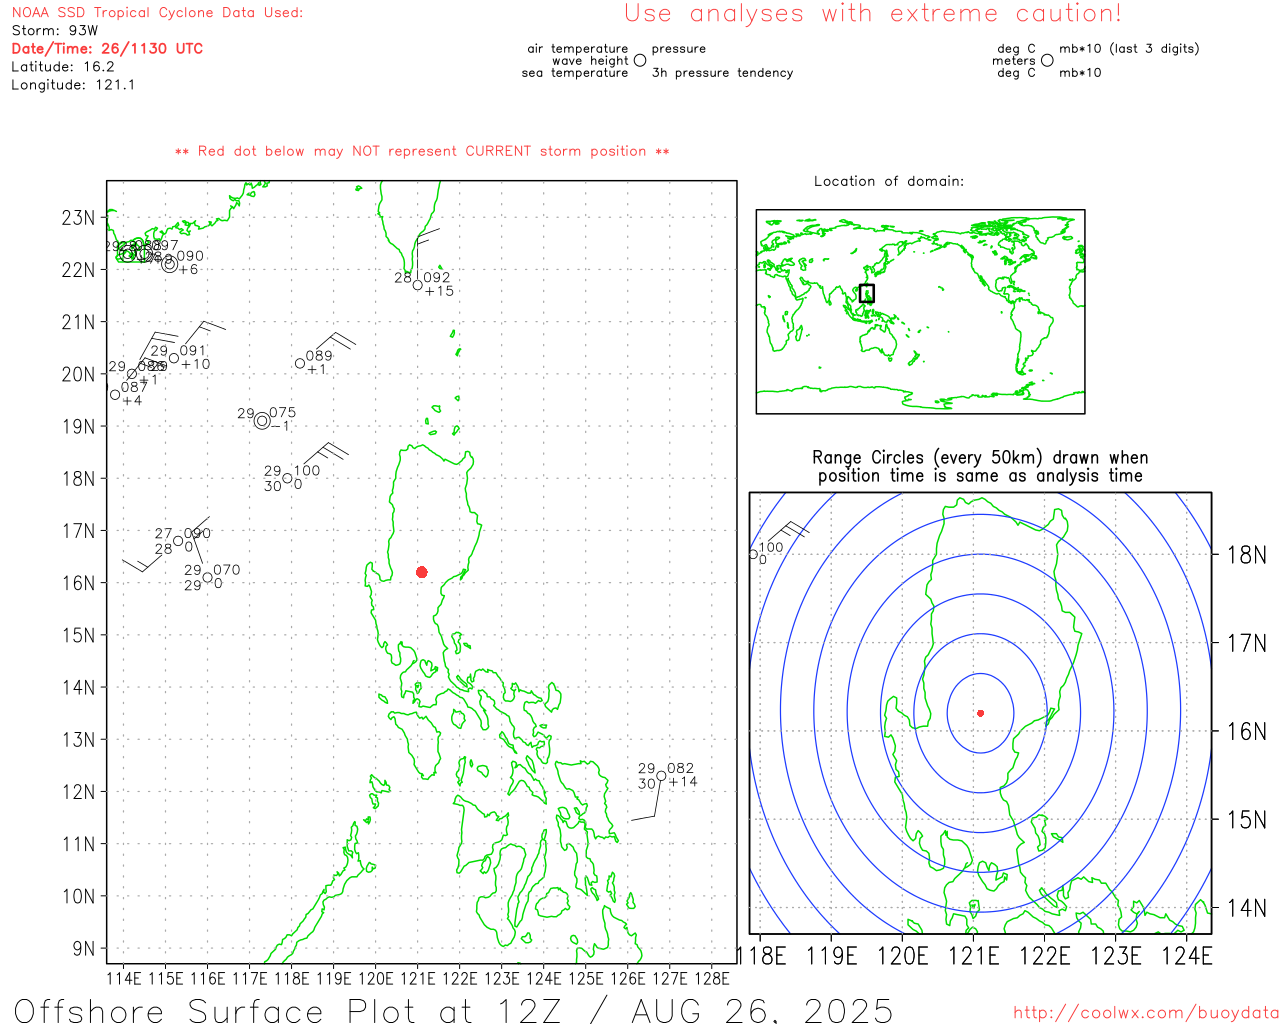Select the station circle reading 070 near 16N
1280x1024 pixels.
207,577
